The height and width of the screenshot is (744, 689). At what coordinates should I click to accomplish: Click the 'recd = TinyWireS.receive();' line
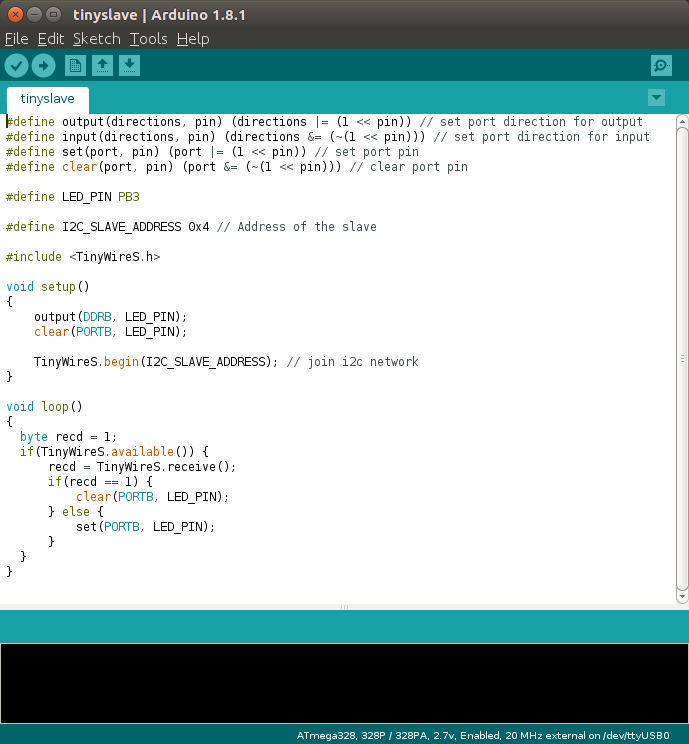142,467
